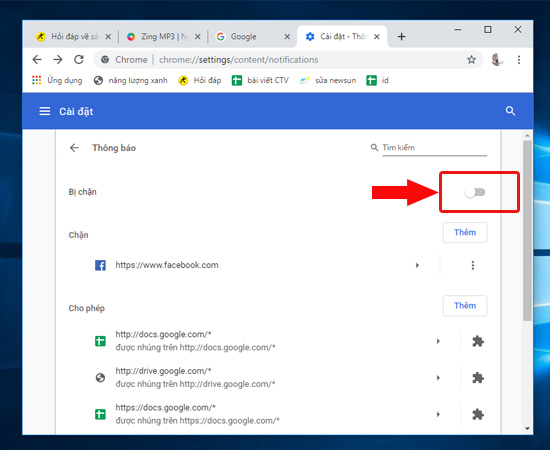
Task: Click the https://www.facebook.com entry text
Action: tap(167, 265)
